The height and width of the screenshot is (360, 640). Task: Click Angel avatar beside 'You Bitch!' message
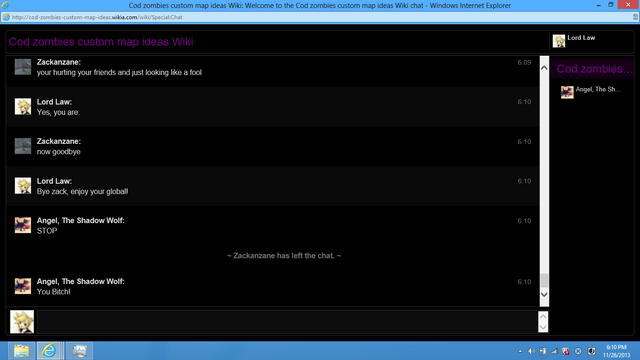tap(23, 286)
